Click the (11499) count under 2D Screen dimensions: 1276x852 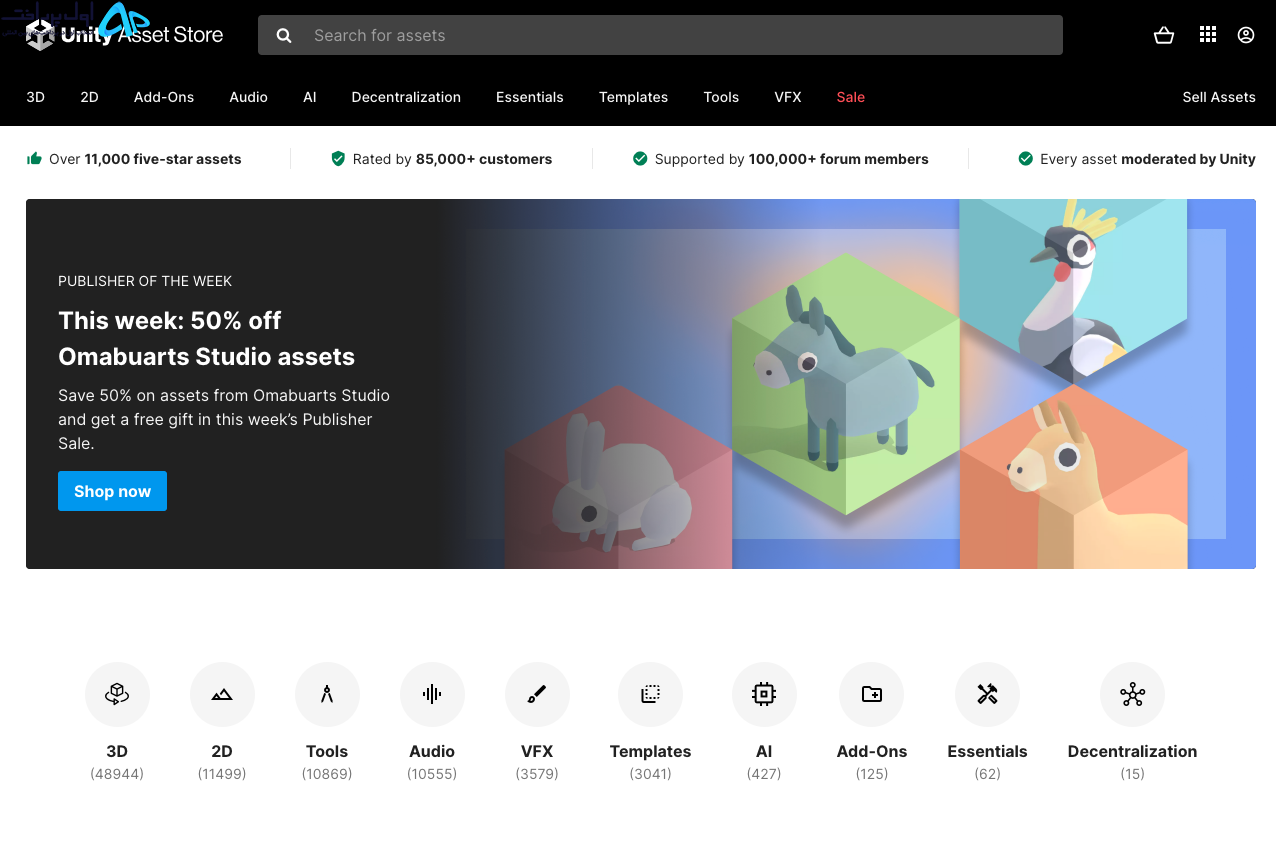222,774
